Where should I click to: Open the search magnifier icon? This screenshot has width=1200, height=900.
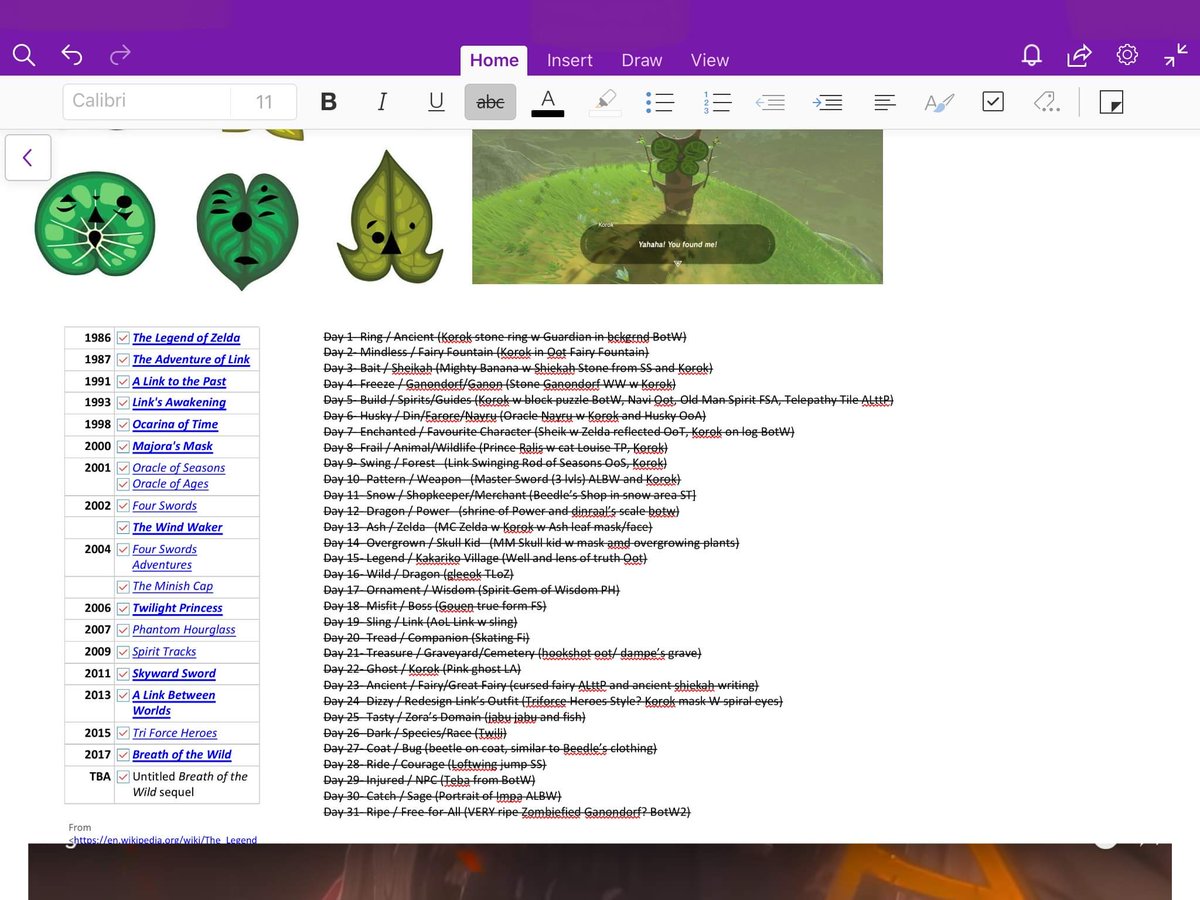[24, 56]
